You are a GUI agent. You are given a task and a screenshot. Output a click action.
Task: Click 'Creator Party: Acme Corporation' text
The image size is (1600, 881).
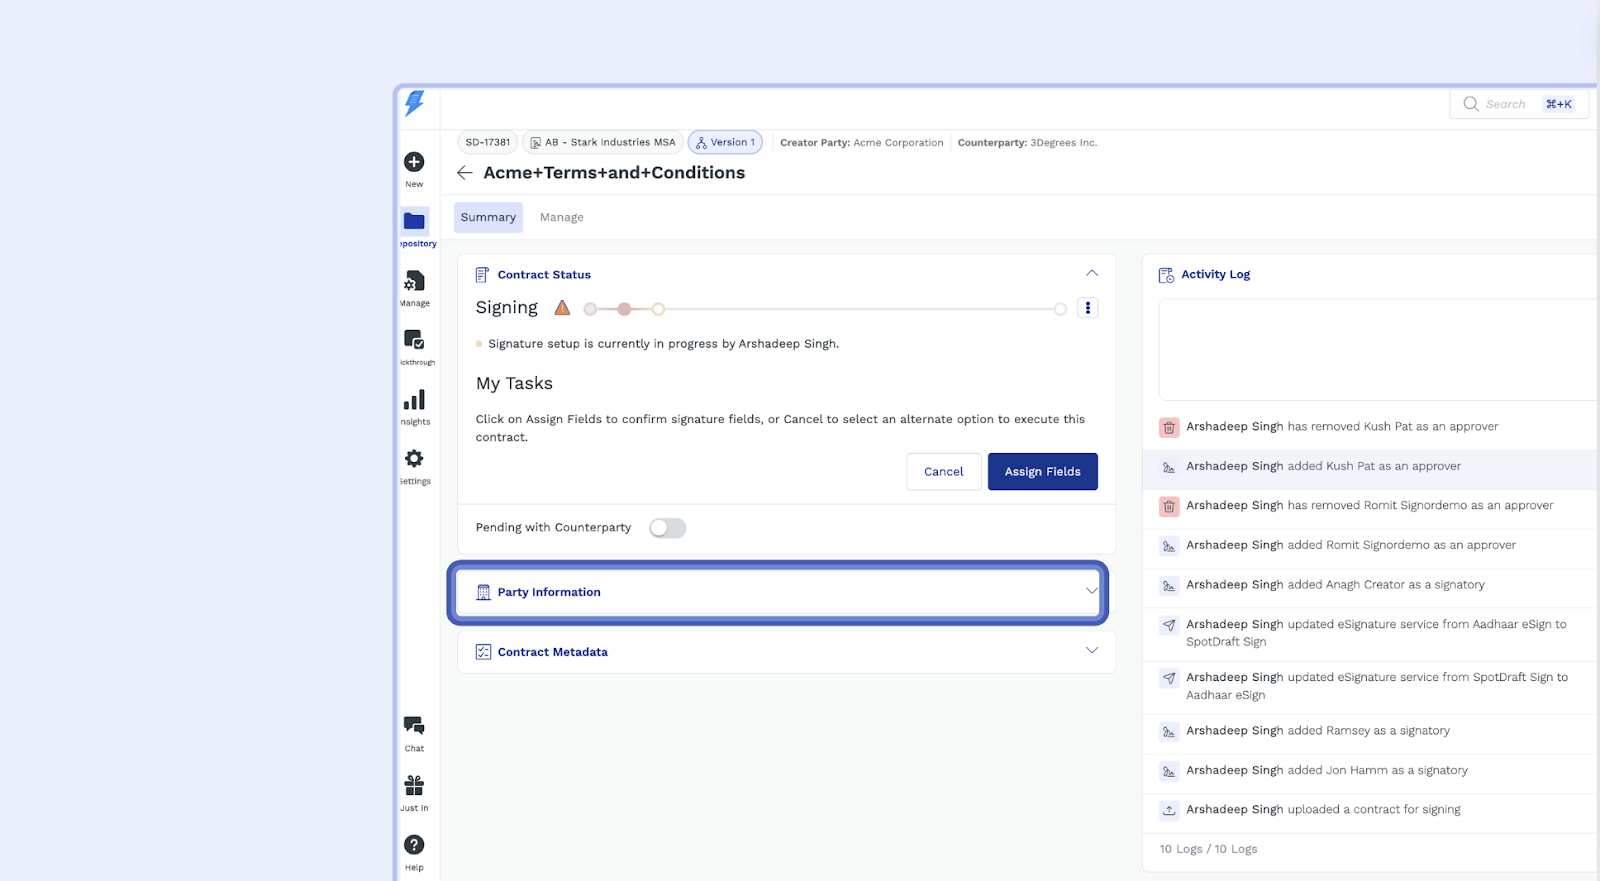click(x=862, y=143)
